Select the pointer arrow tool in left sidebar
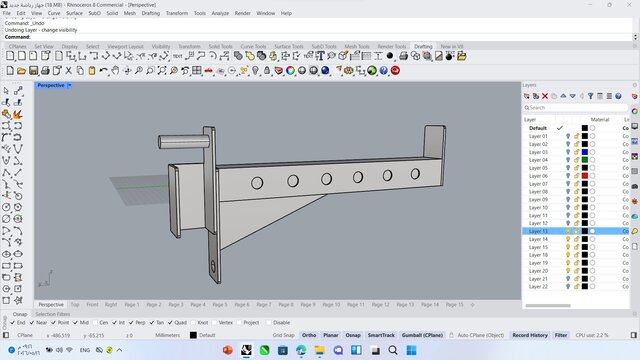This screenshot has height=360, width=640. pos(6,91)
